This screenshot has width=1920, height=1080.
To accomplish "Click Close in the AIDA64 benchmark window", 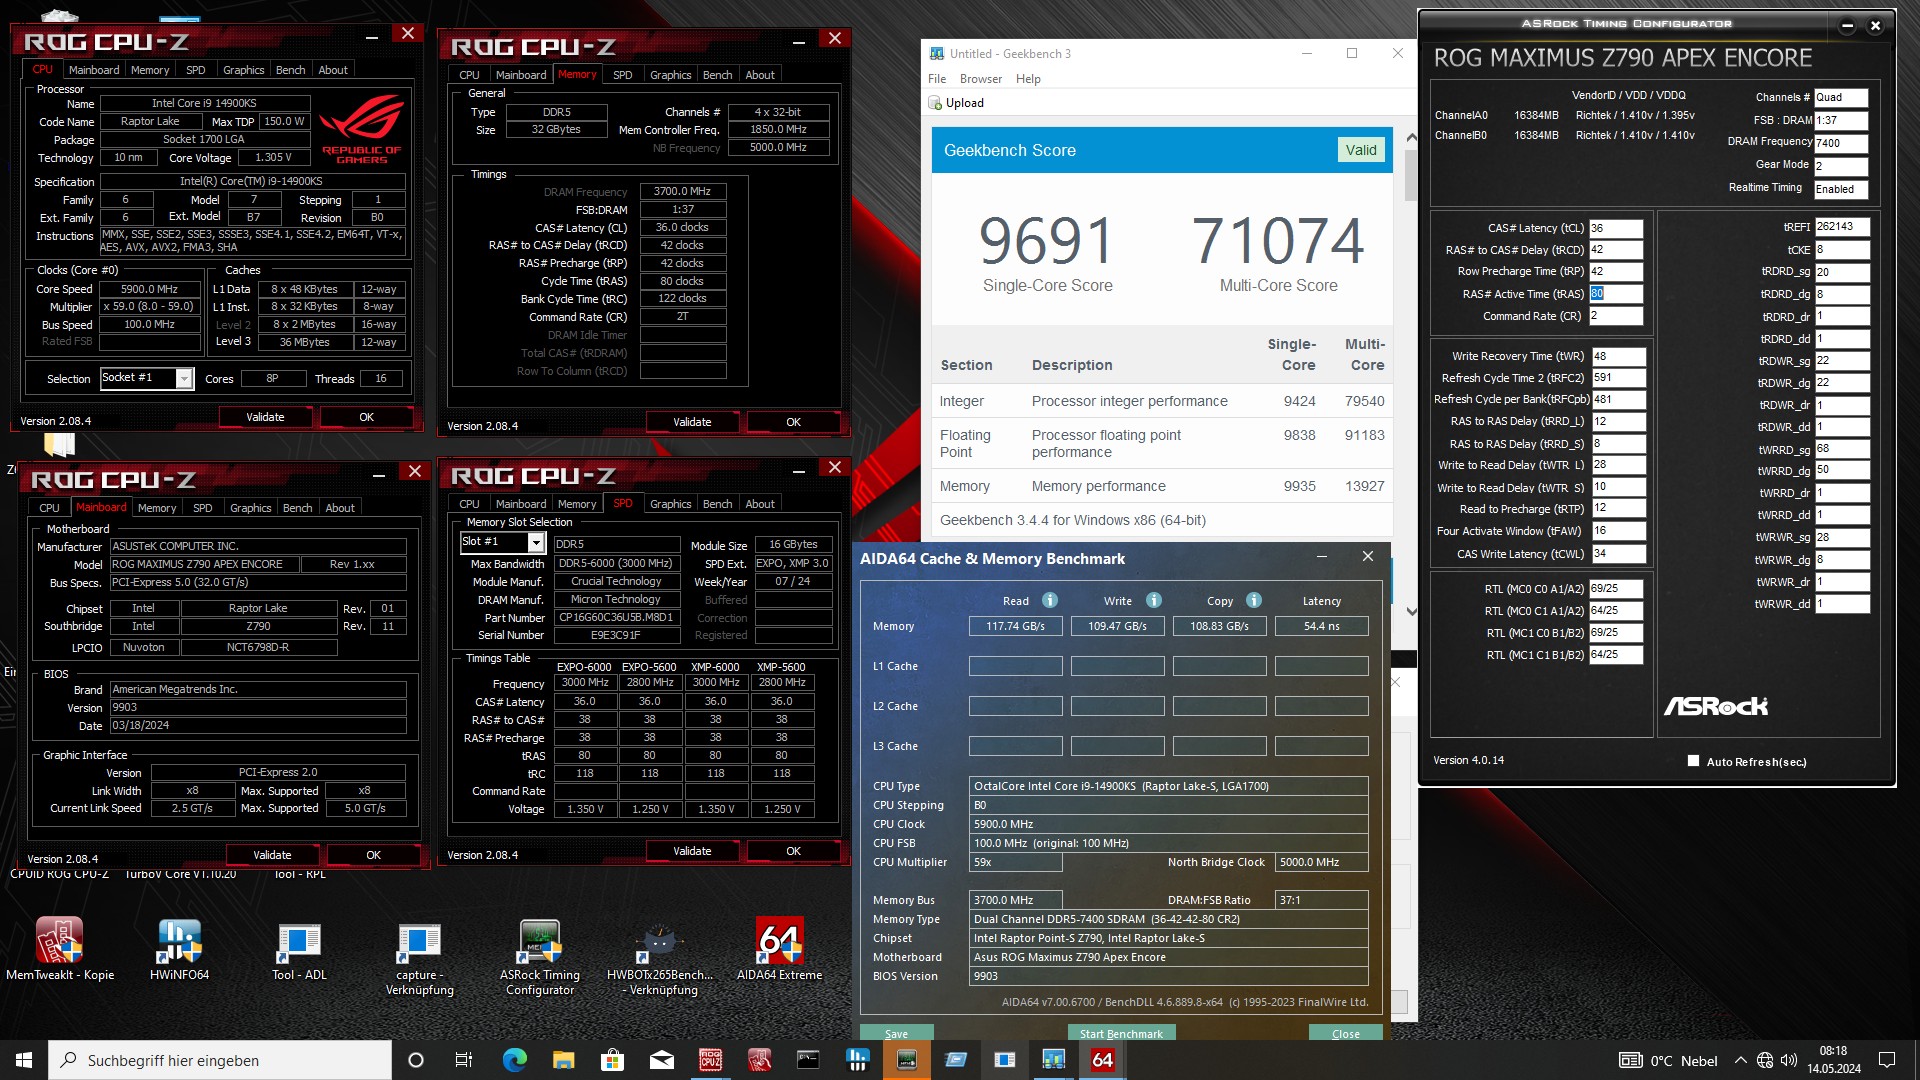I will (1346, 1033).
